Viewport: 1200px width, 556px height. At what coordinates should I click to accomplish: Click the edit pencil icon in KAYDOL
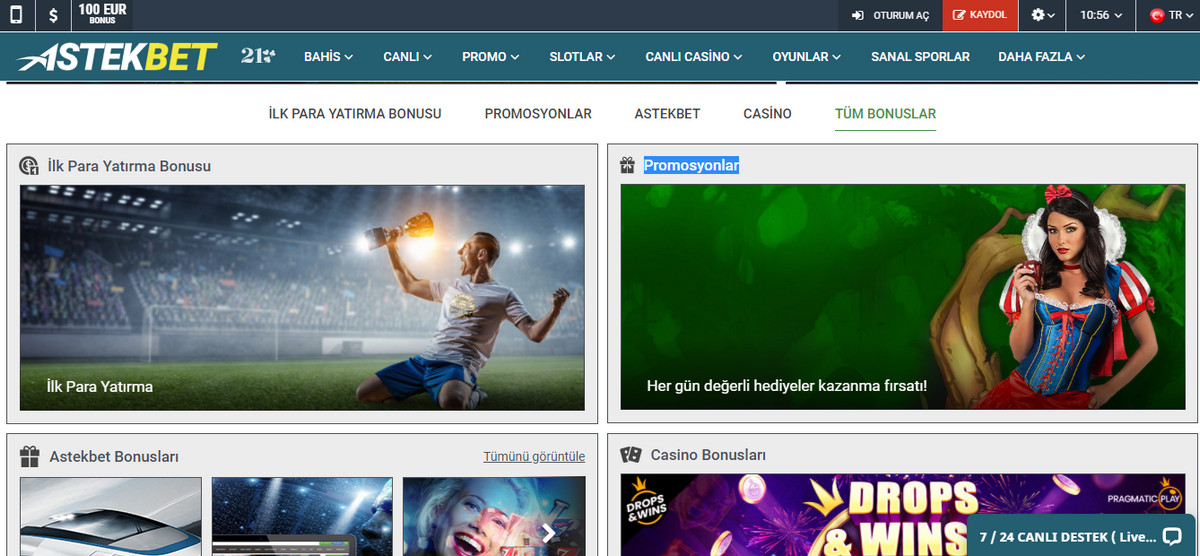coord(960,15)
